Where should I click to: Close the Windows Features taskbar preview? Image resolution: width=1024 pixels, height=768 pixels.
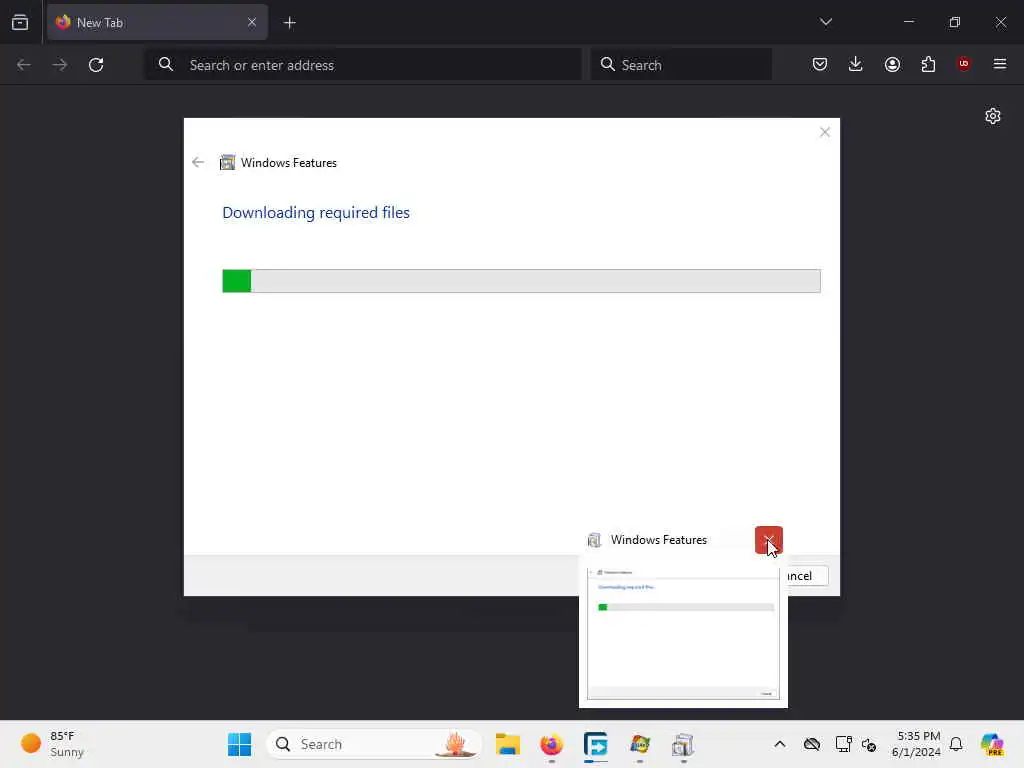[769, 540]
